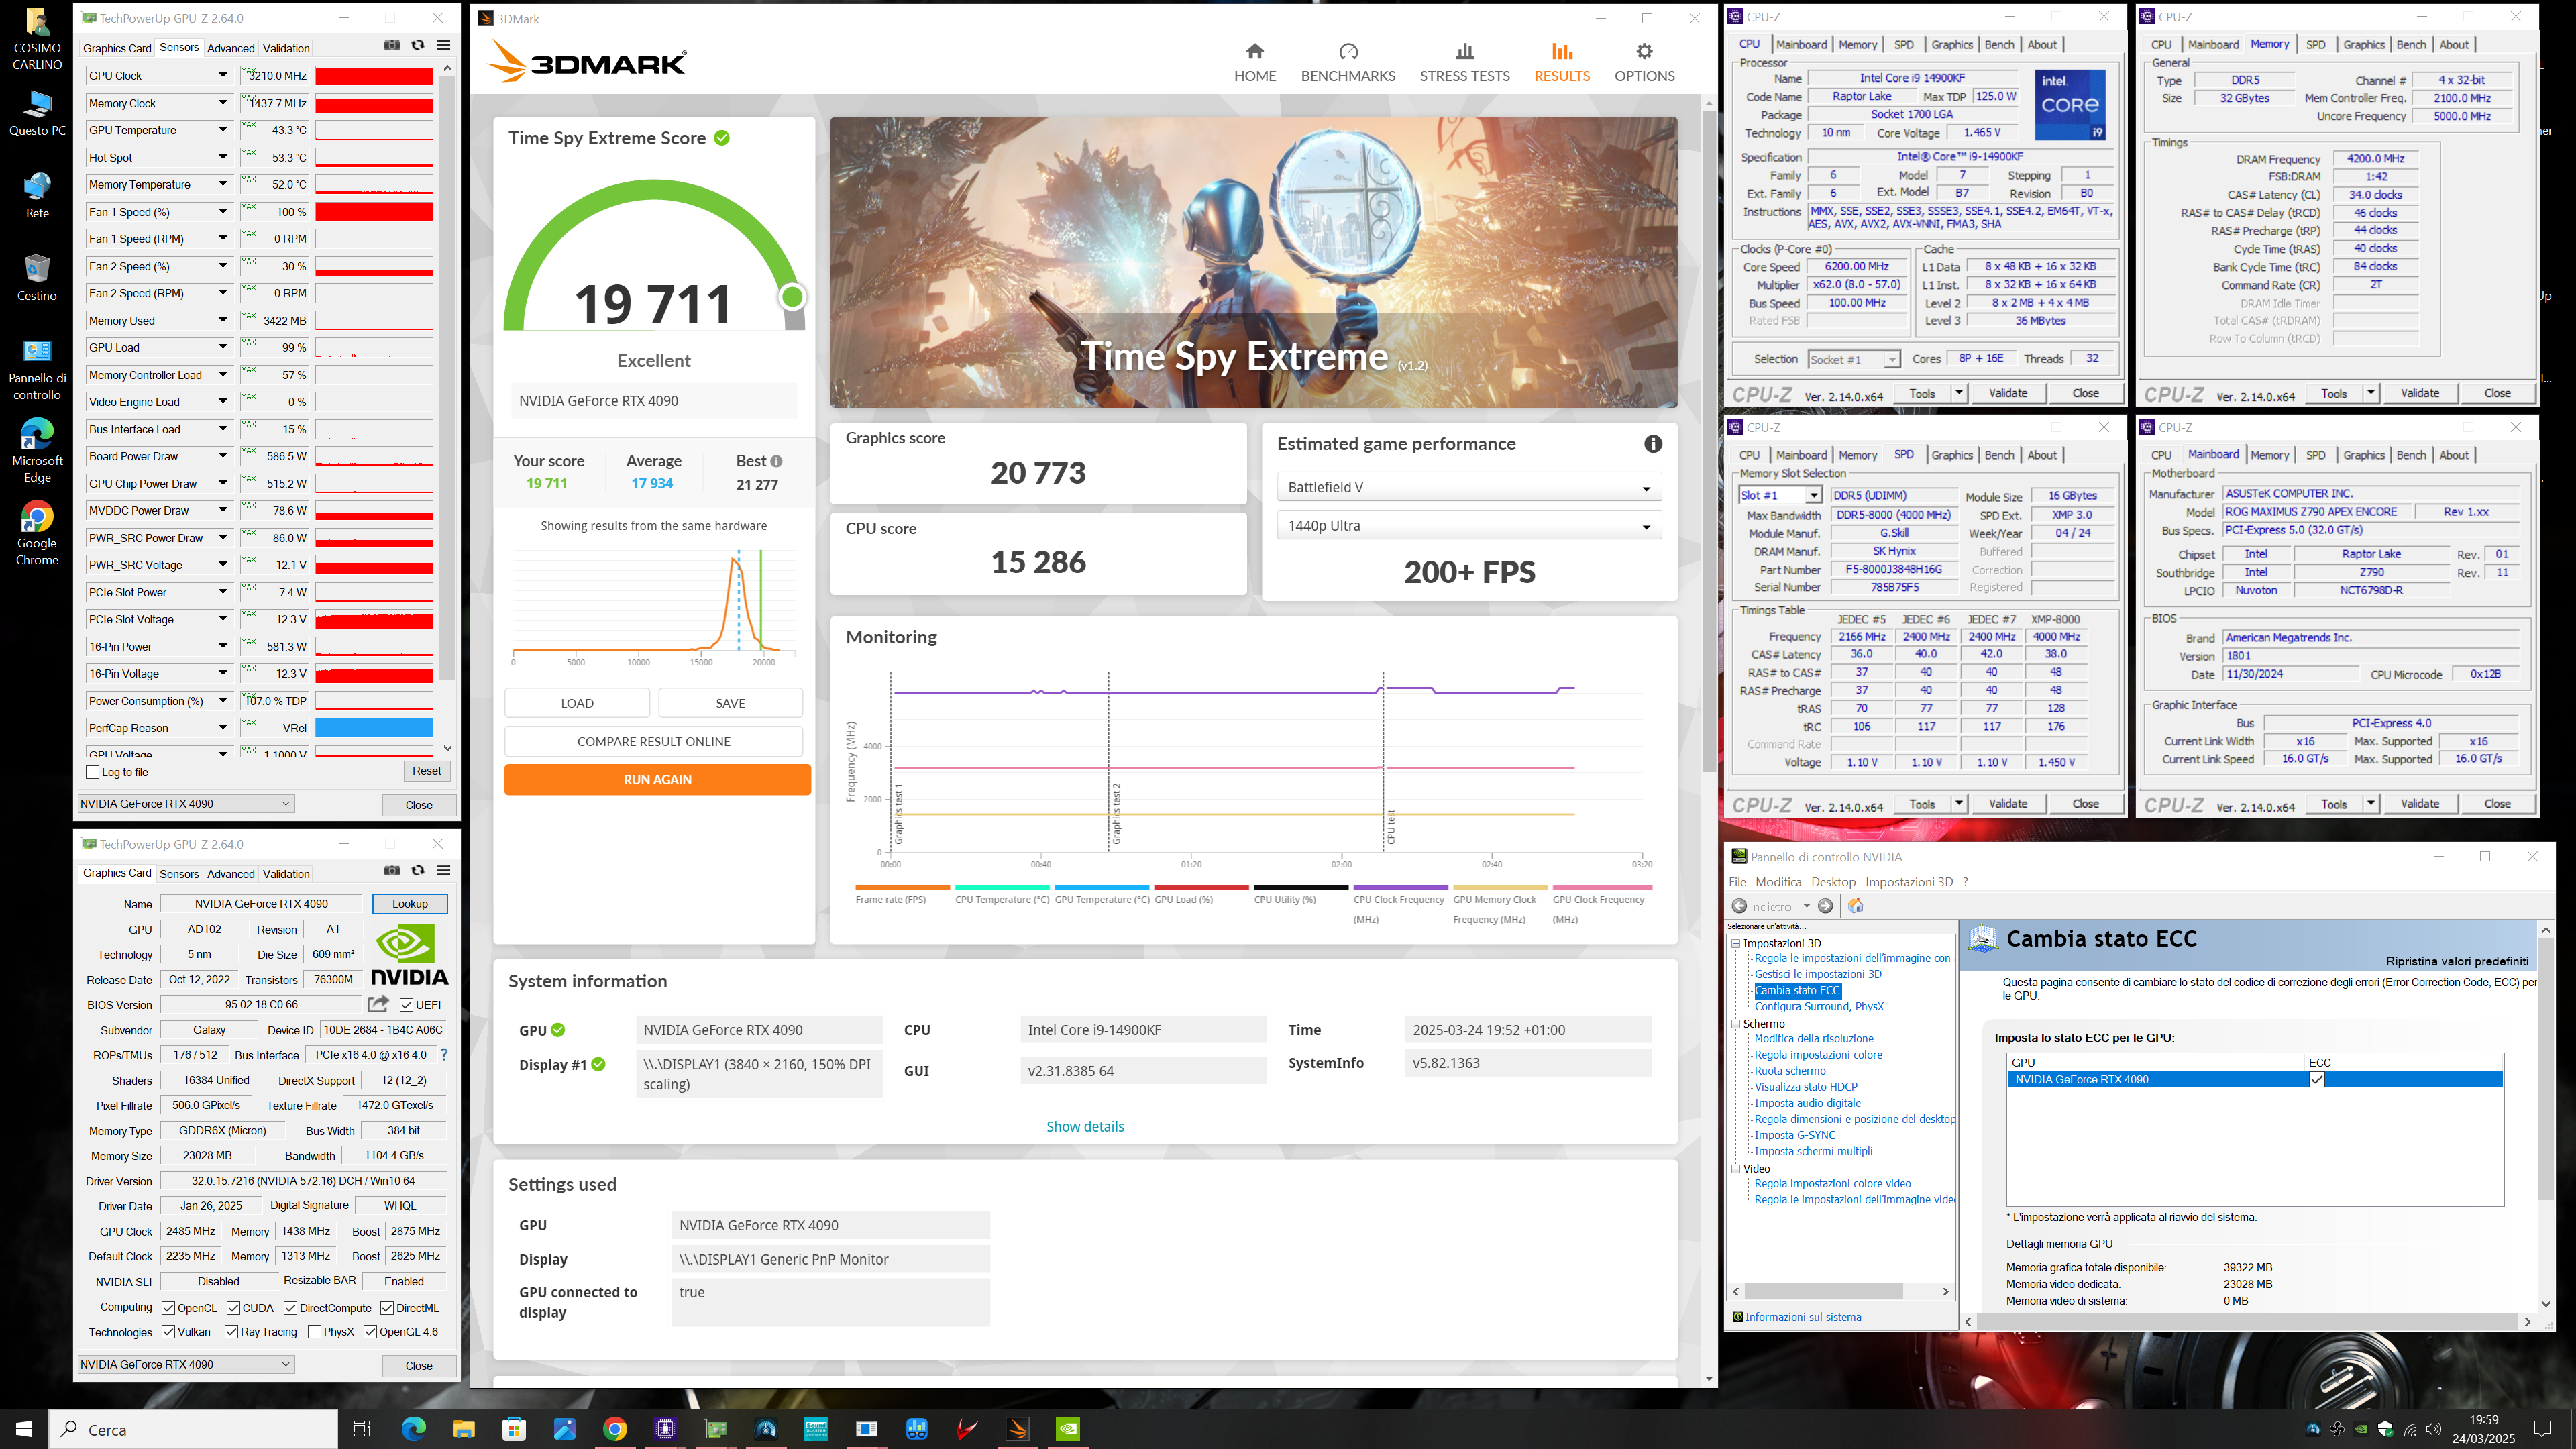Open Cestino recycle bin on desktop
Image resolution: width=2576 pixels, height=1449 pixels.
pos(37,277)
